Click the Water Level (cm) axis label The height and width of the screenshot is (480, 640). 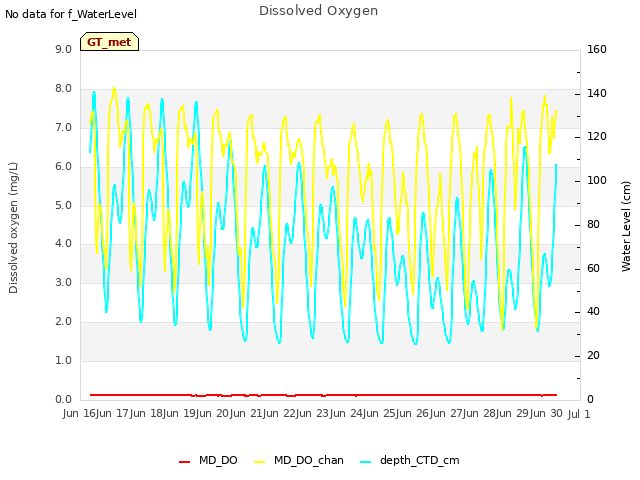626,227
